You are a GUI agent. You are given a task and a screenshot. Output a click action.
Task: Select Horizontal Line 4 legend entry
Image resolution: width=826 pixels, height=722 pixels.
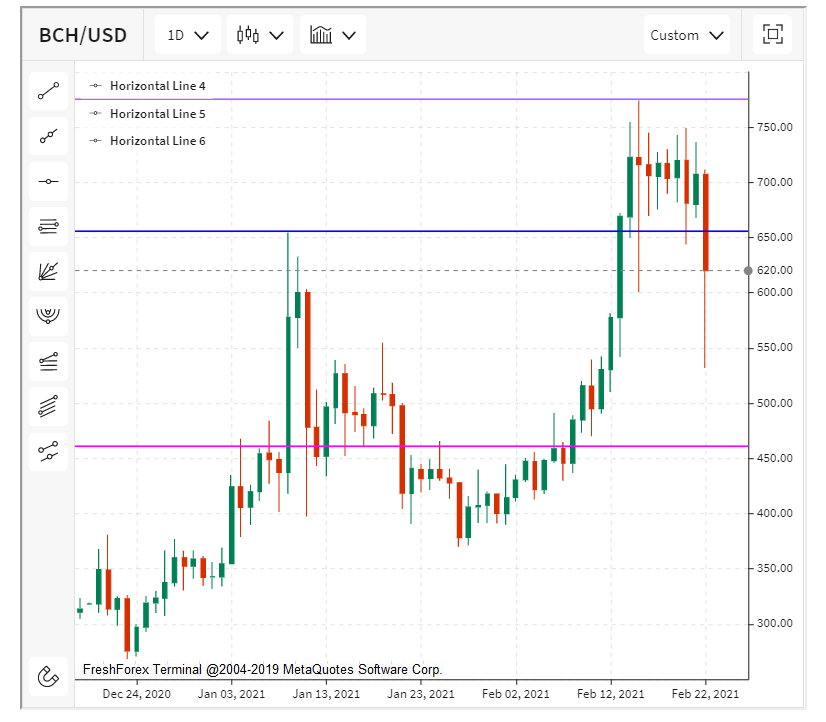tap(148, 86)
